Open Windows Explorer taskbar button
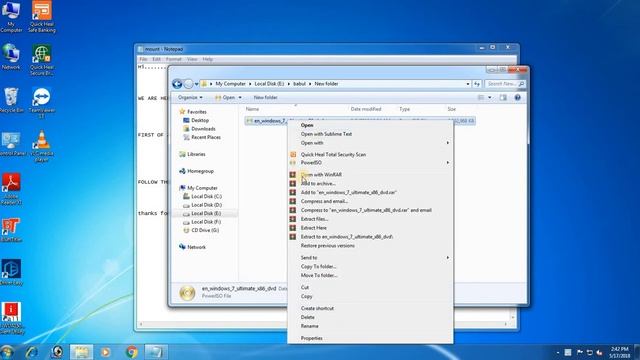Image resolution: width=640 pixels, height=360 pixels. point(81,352)
